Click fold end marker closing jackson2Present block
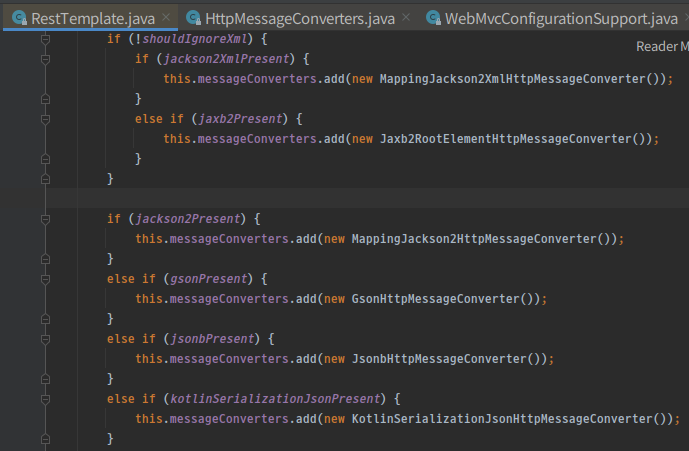Viewport: 689px width, 451px height. point(45,259)
